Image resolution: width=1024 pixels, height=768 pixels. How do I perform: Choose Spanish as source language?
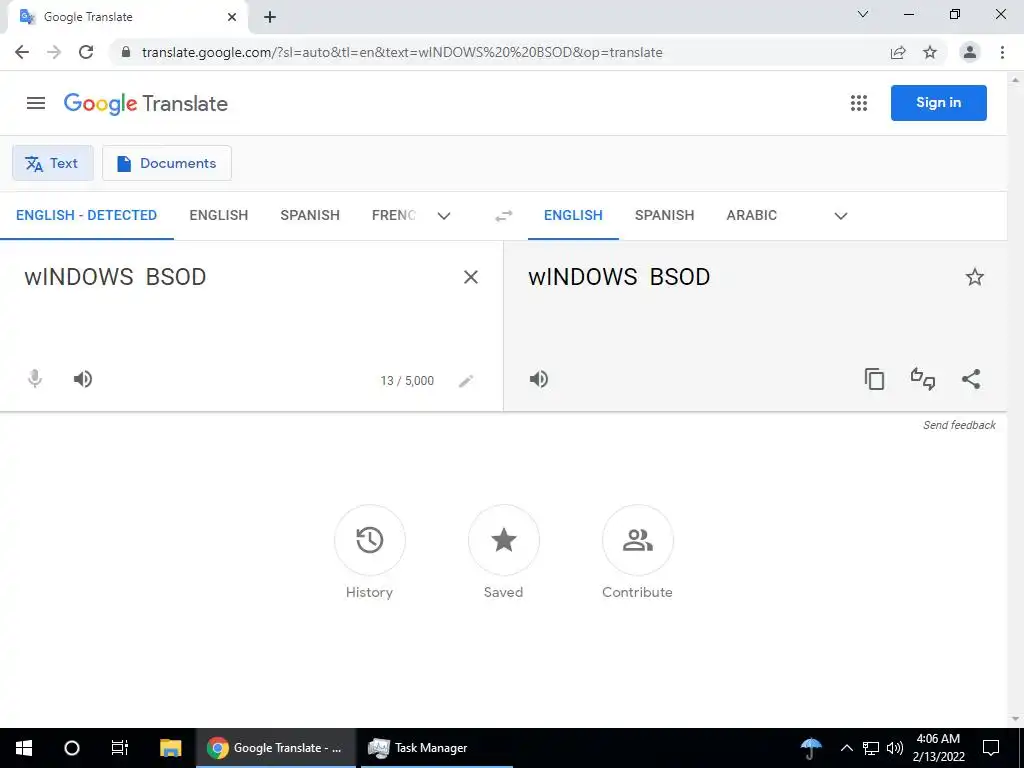coord(310,216)
